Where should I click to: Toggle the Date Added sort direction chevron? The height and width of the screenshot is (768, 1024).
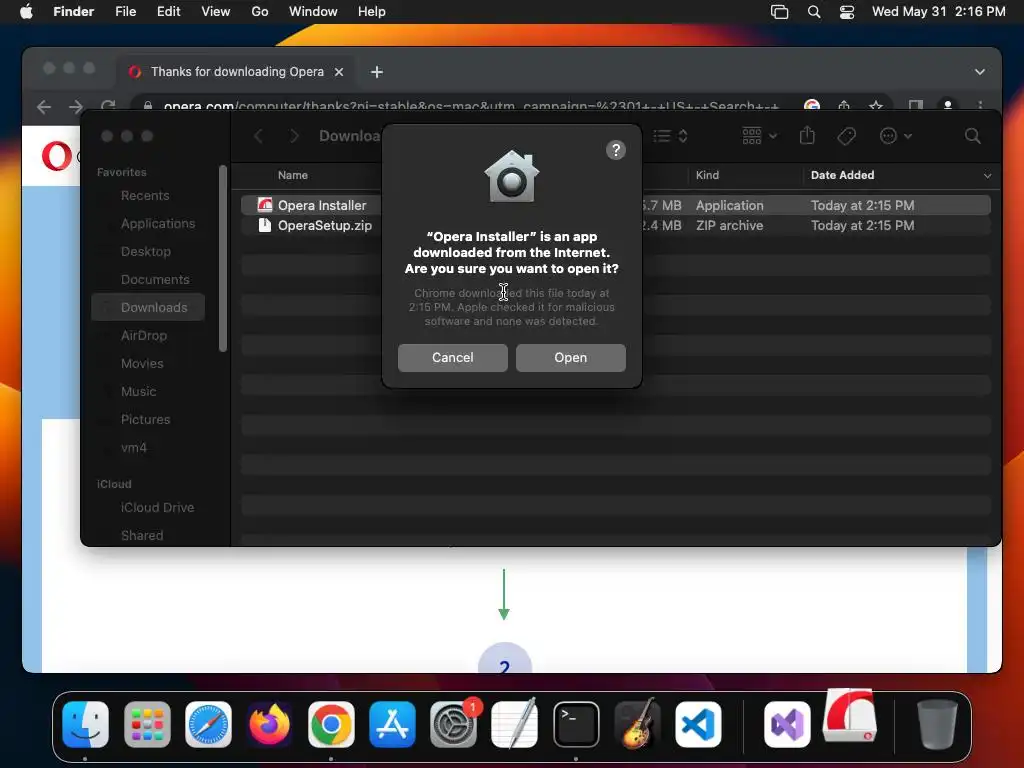coord(987,176)
